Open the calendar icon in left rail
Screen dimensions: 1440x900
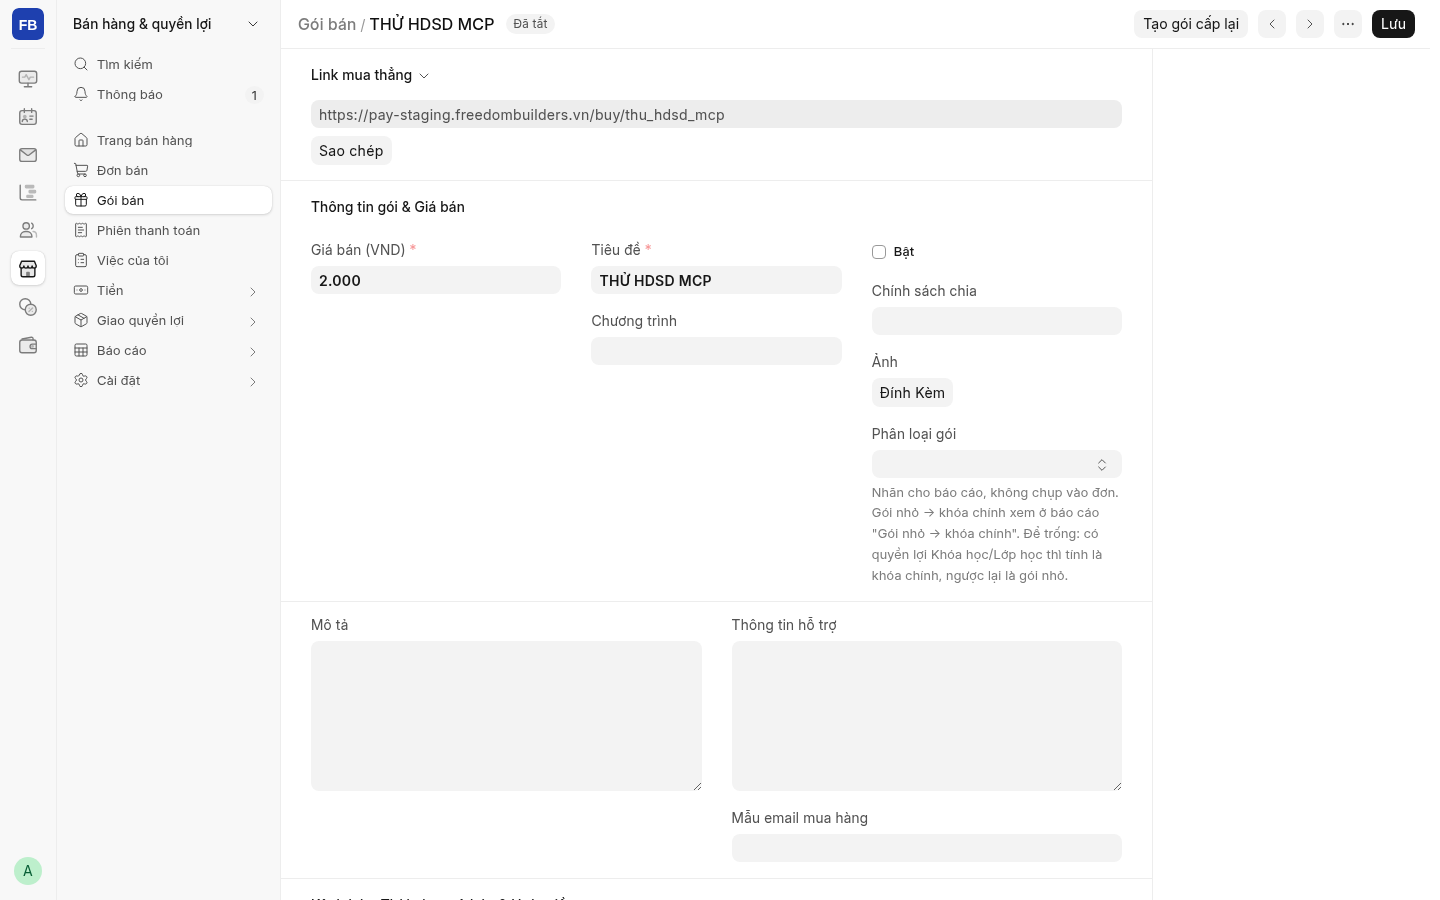(x=28, y=117)
